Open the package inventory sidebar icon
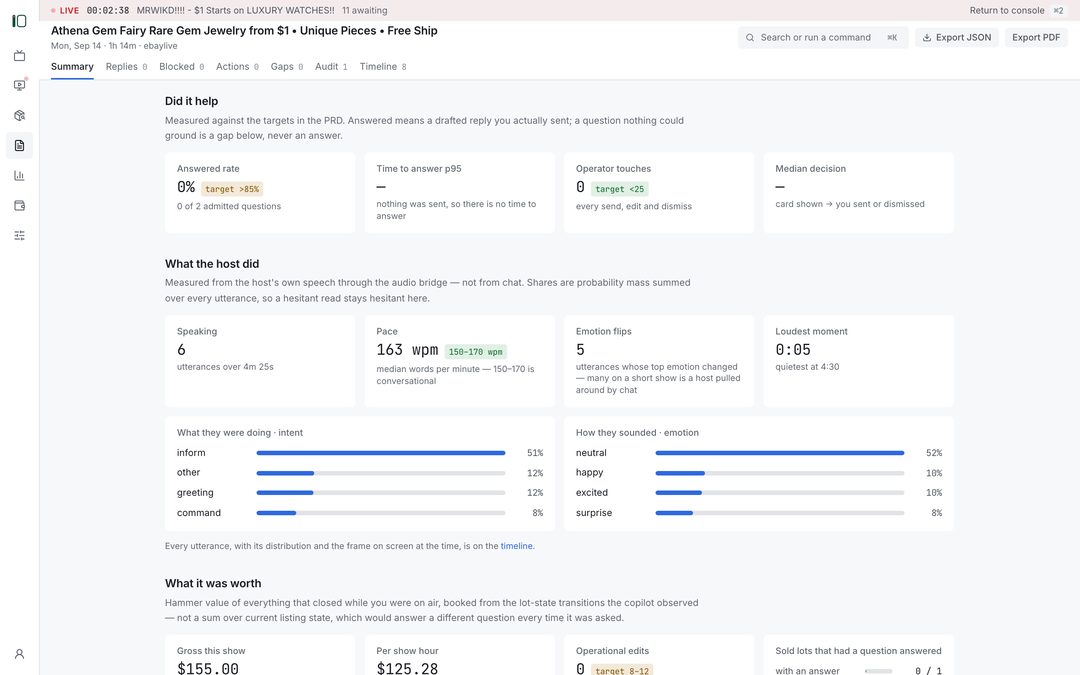Image resolution: width=1080 pixels, height=675 pixels. point(19,116)
